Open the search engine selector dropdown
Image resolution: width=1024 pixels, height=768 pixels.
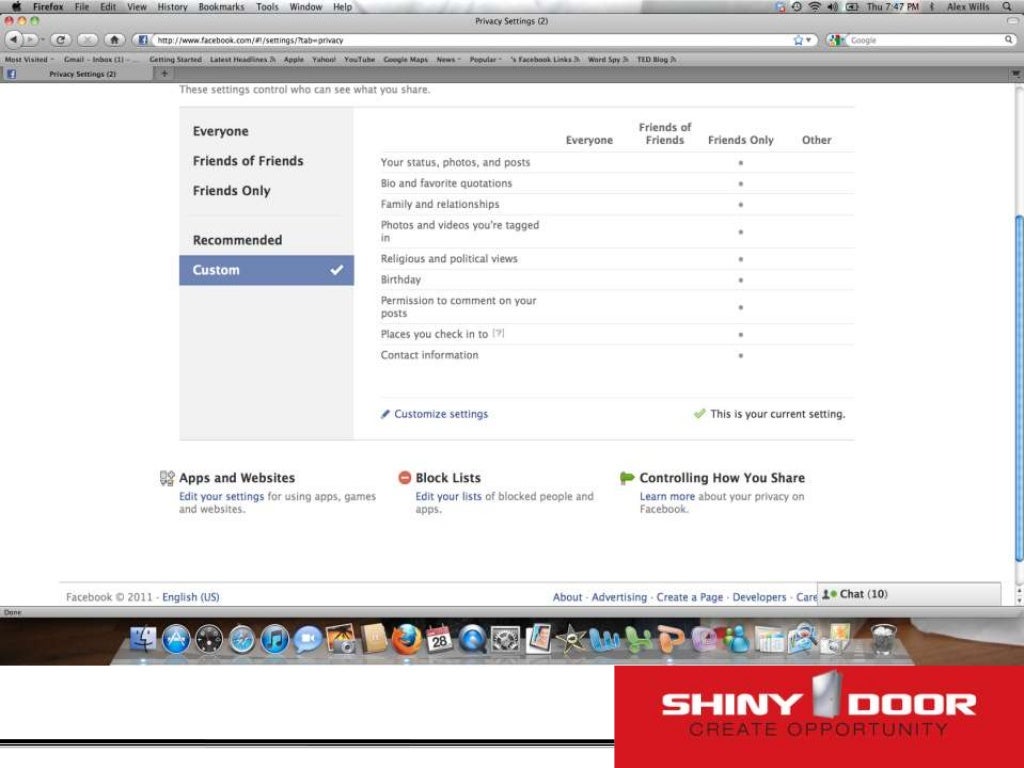point(837,40)
